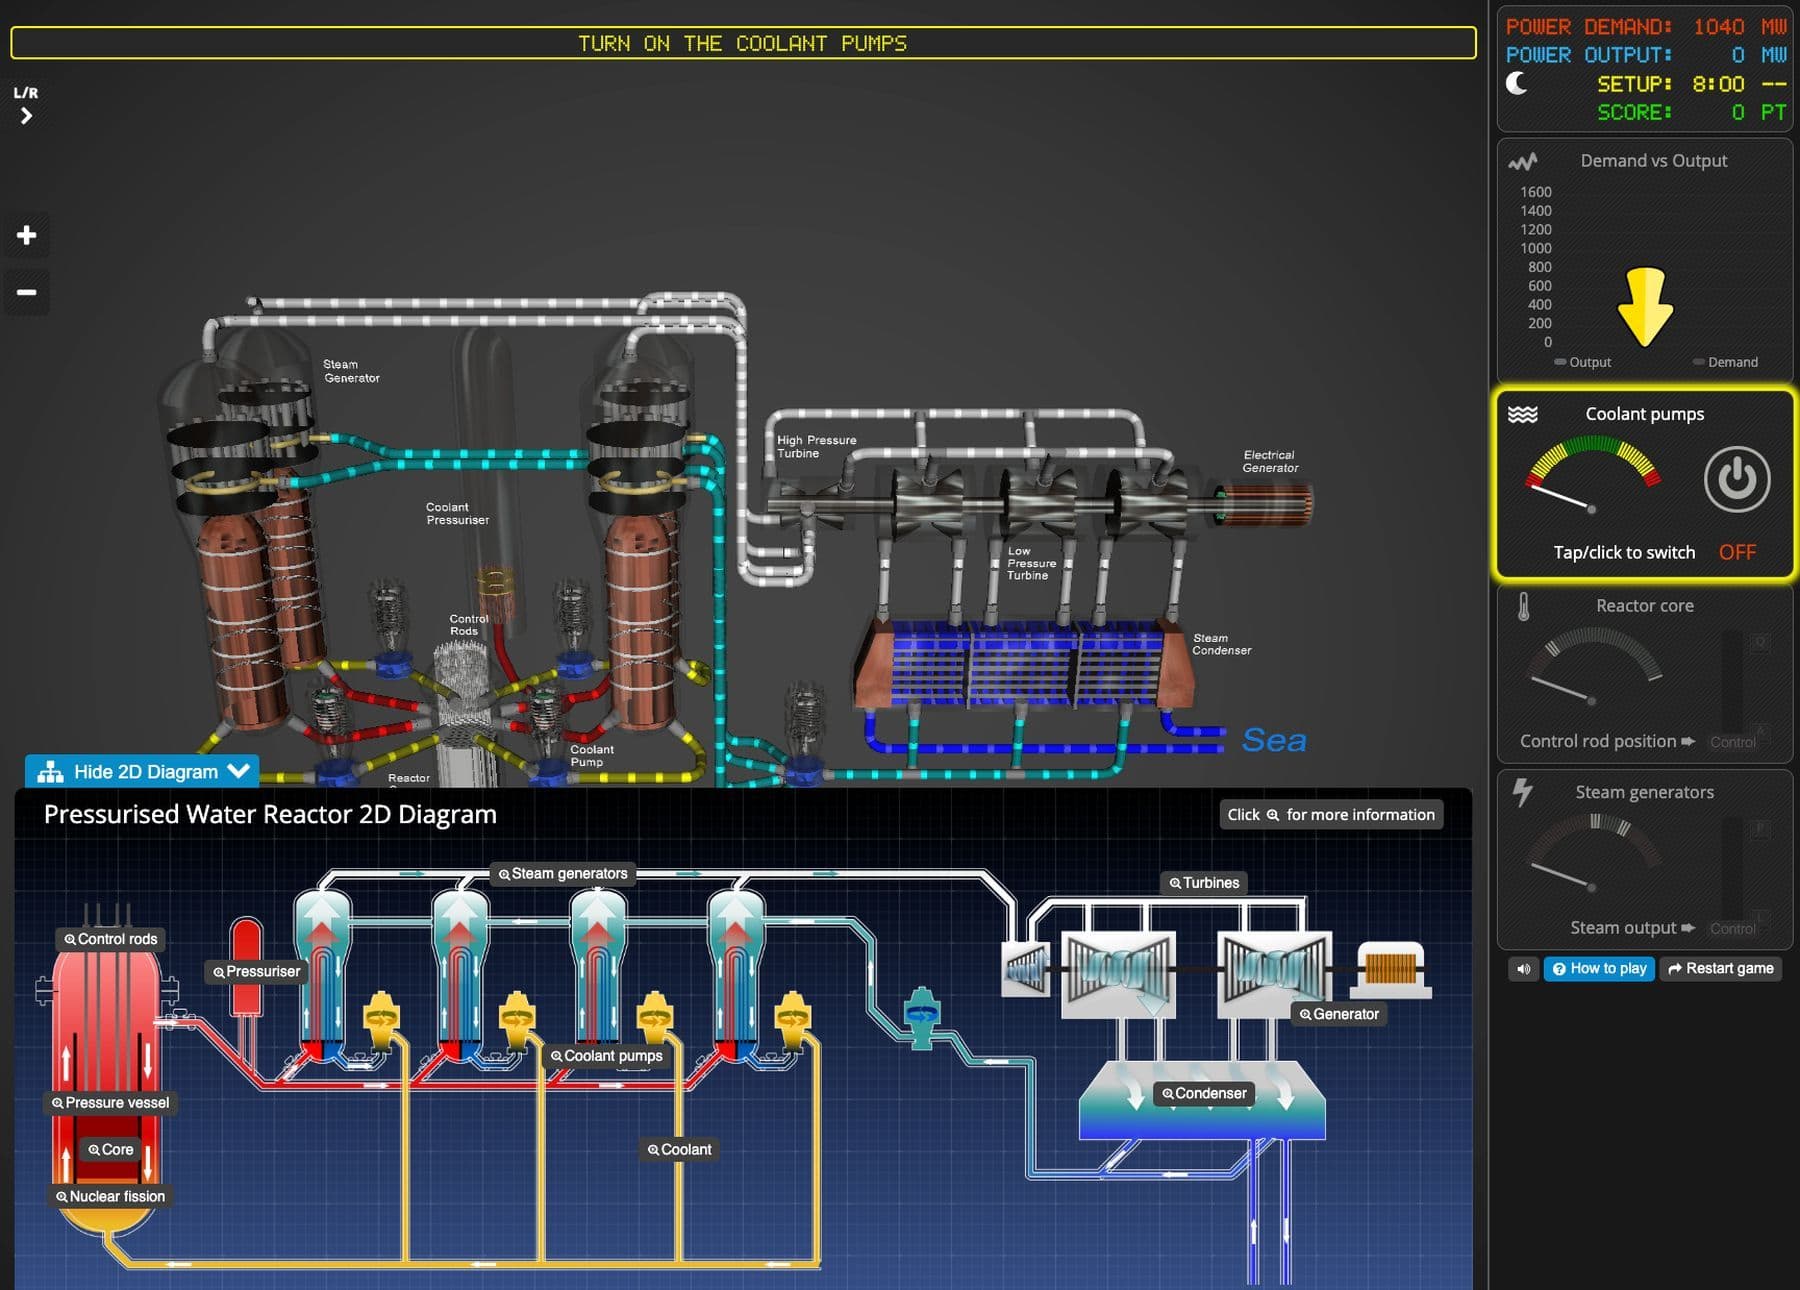The height and width of the screenshot is (1290, 1800).
Task: Open the Condenser magnifier in the 2D diagram
Action: (1203, 1093)
